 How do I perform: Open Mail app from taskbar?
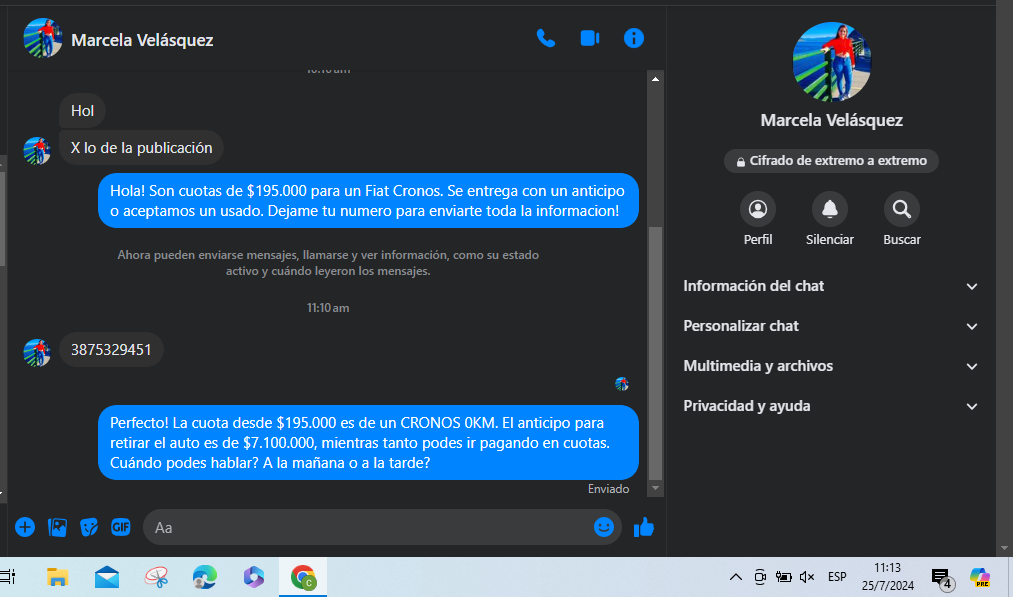click(x=107, y=577)
